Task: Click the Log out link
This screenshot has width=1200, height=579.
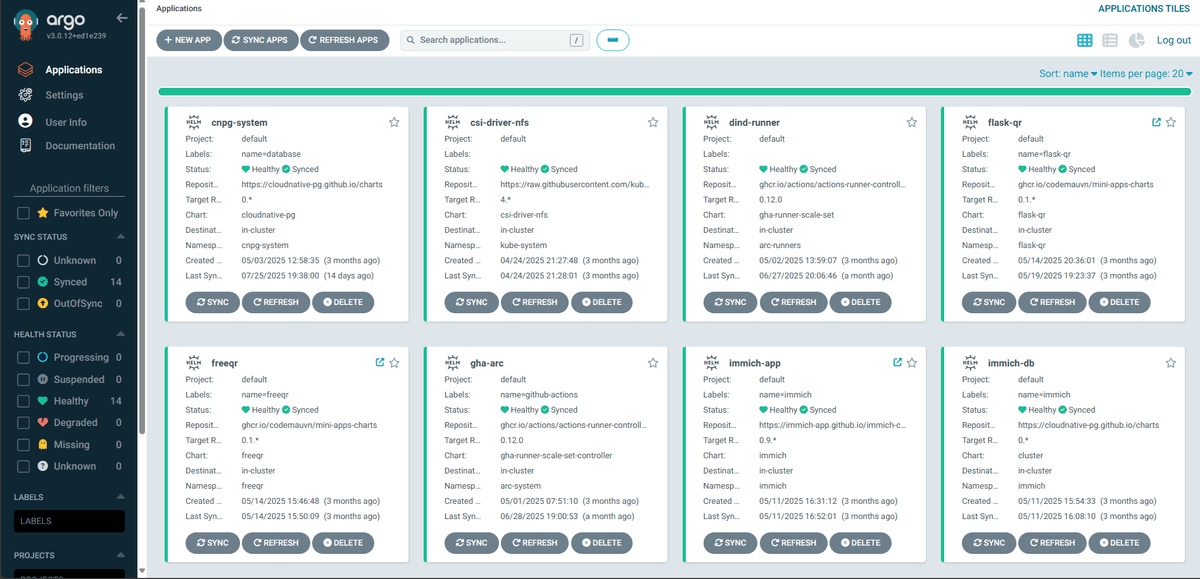Action: click(1173, 40)
